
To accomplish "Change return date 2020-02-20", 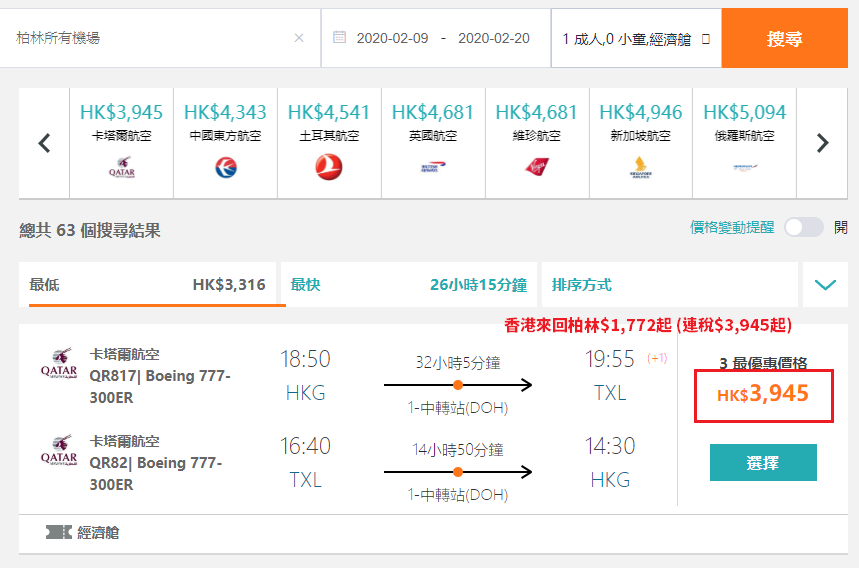I will pyautogui.click(x=494, y=38).
